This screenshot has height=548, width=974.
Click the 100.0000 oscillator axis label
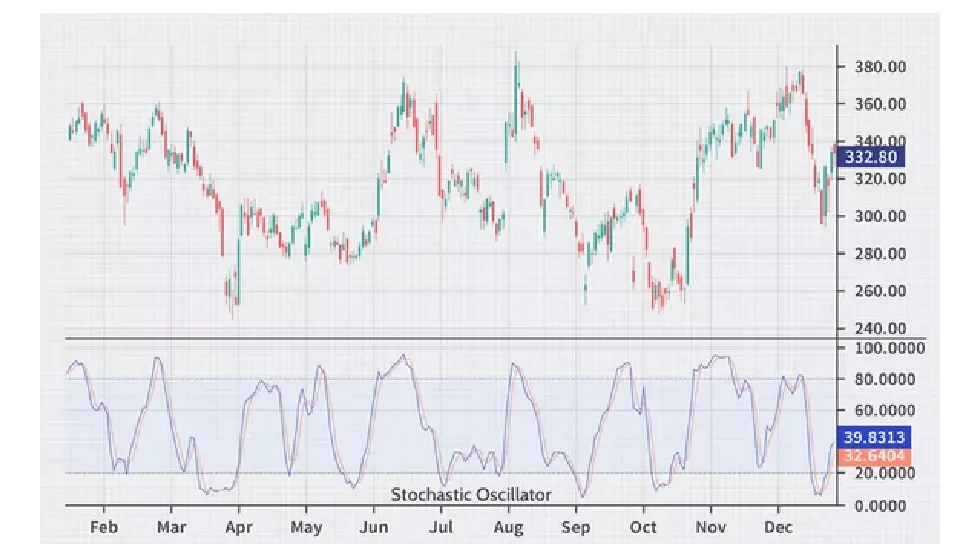tap(890, 349)
